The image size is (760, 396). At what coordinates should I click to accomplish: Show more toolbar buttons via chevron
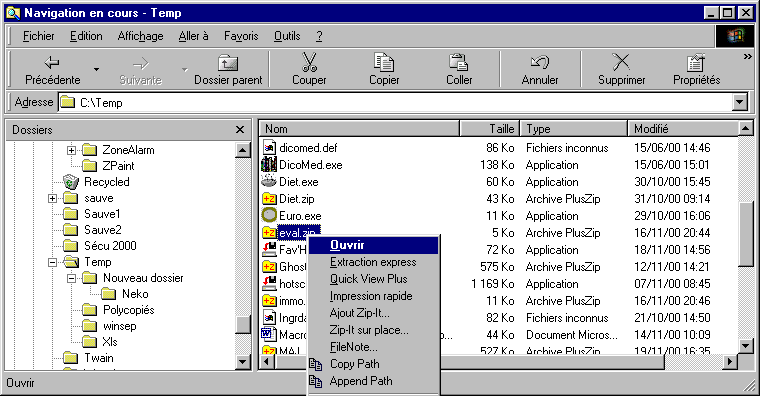coord(747,57)
